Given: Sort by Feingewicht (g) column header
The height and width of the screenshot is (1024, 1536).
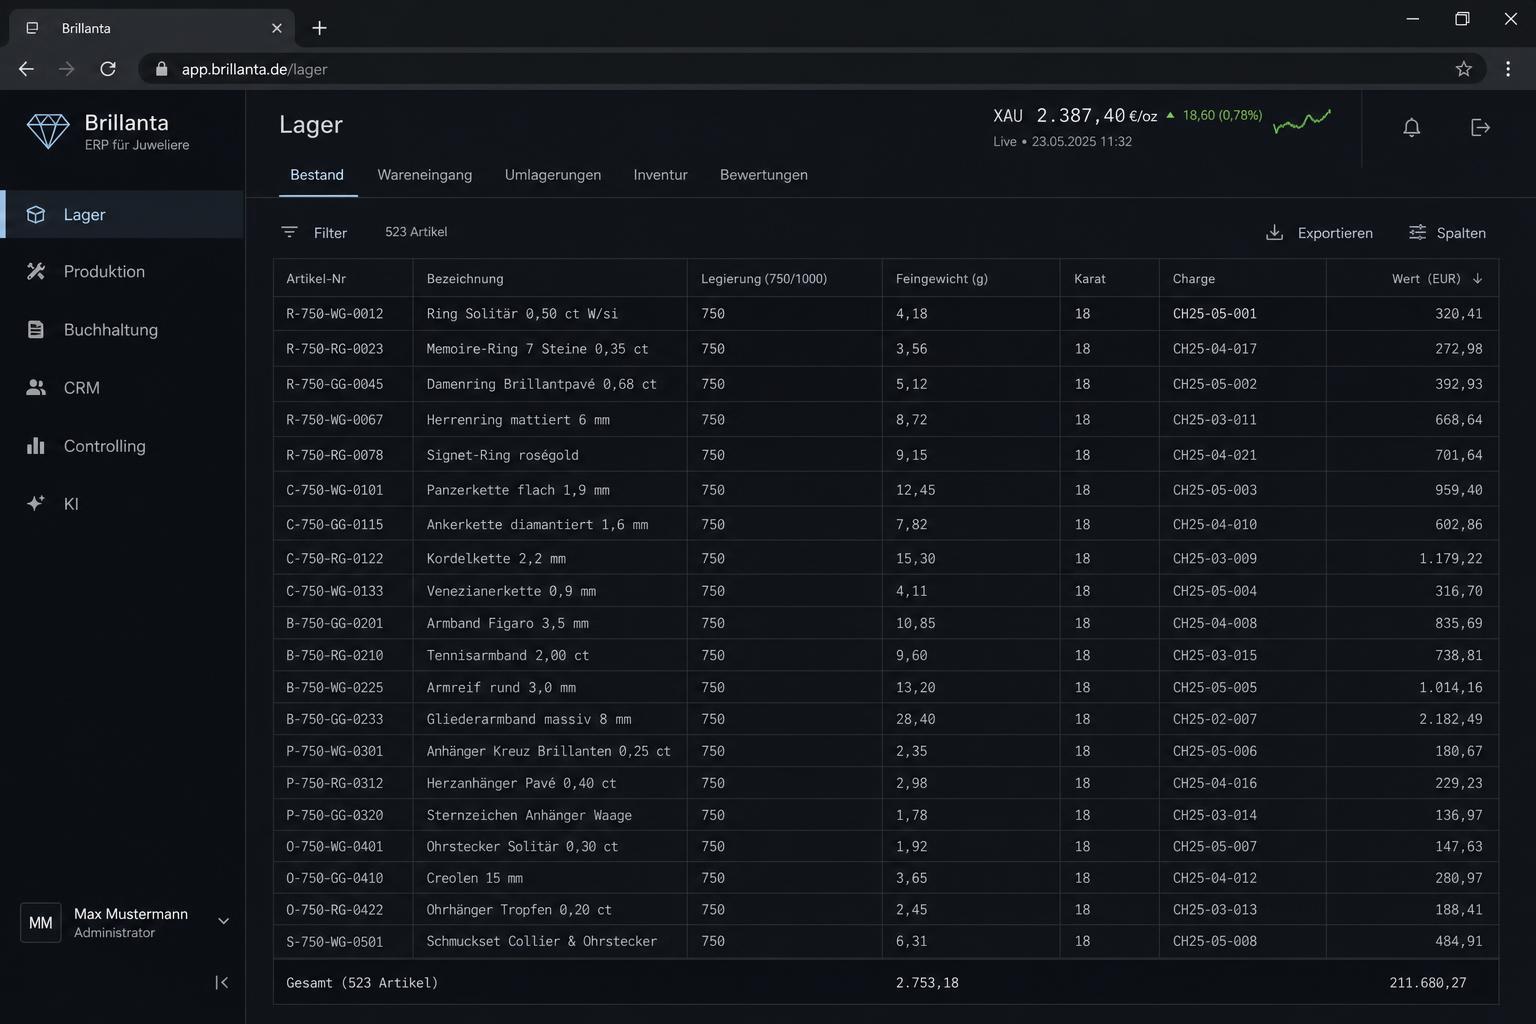Looking at the screenshot, I should point(942,278).
